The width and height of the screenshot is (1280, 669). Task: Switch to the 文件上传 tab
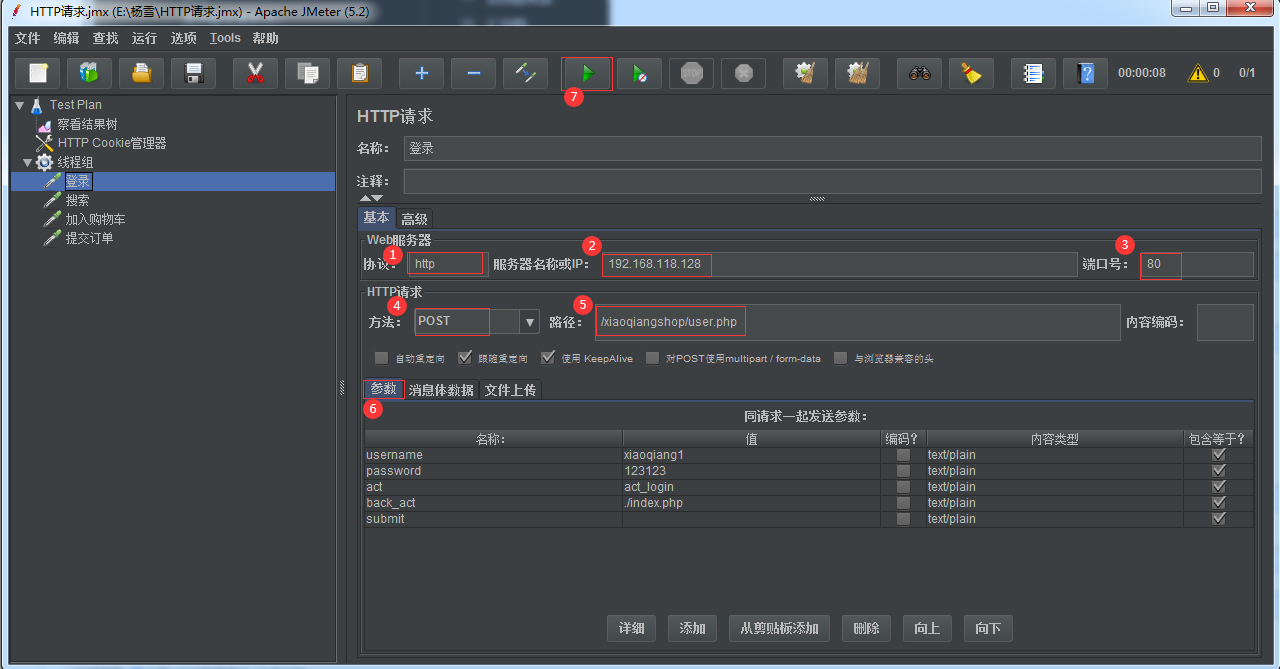click(x=511, y=390)
